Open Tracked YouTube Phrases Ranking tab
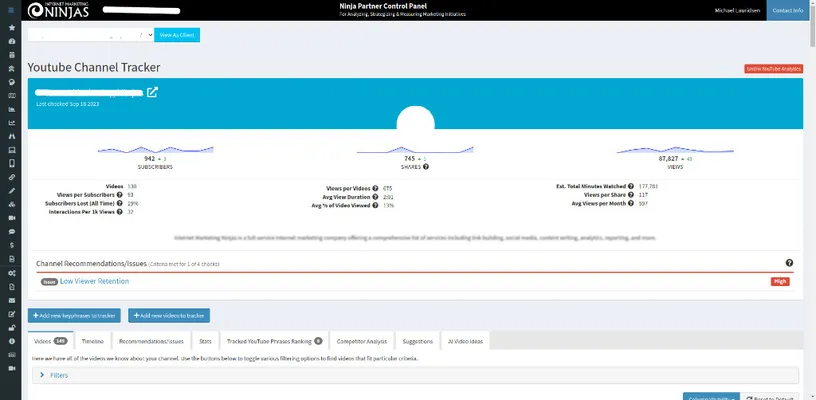The width and height of the screenshot is (816, 400). tap(267, 341)
